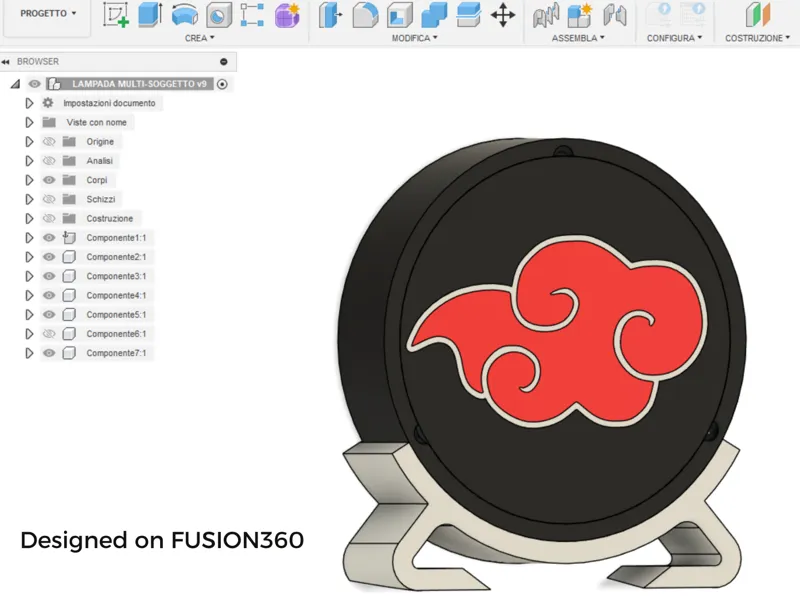Show the Costruzione folder
The width and height of the screenshot is (800, 600).
[48, 218]
